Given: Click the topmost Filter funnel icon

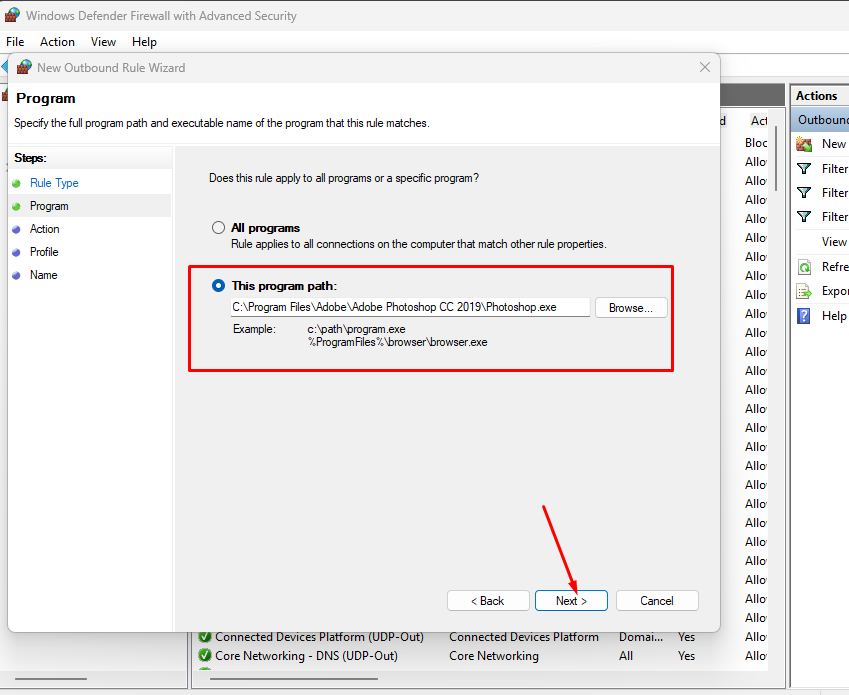Looking at the screenshot, I should point(804,169).
